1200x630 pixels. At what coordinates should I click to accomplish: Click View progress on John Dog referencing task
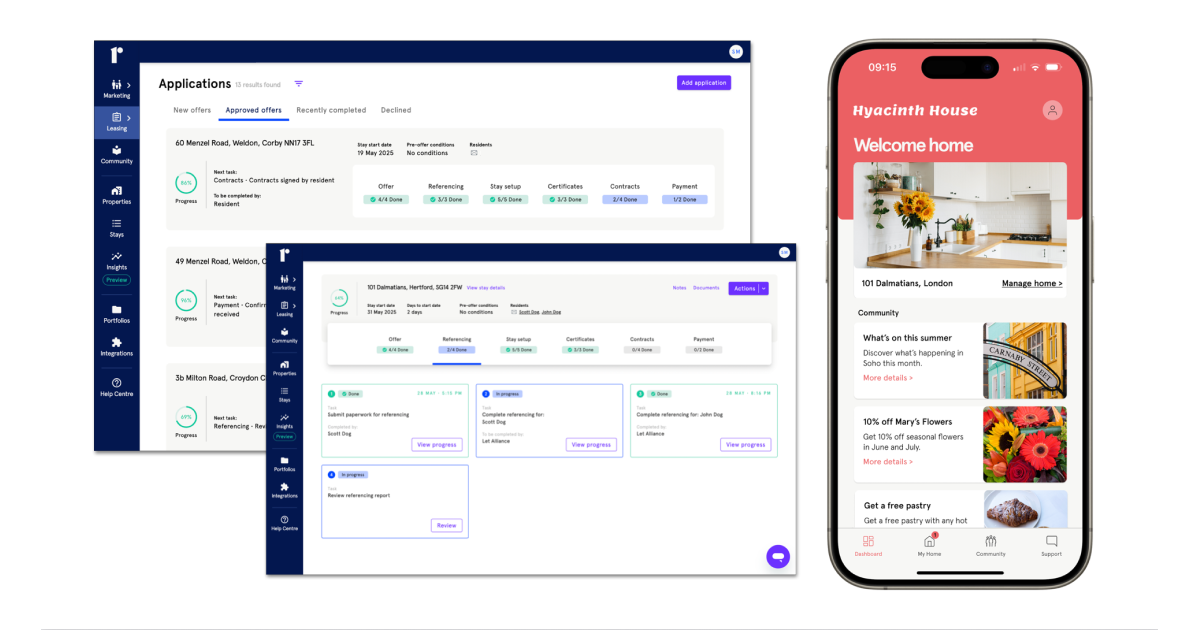click(x=746, y=444)
